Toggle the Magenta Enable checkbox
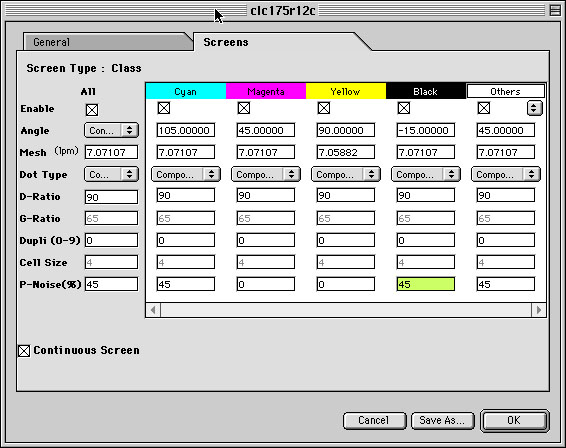 click(244, 108)
